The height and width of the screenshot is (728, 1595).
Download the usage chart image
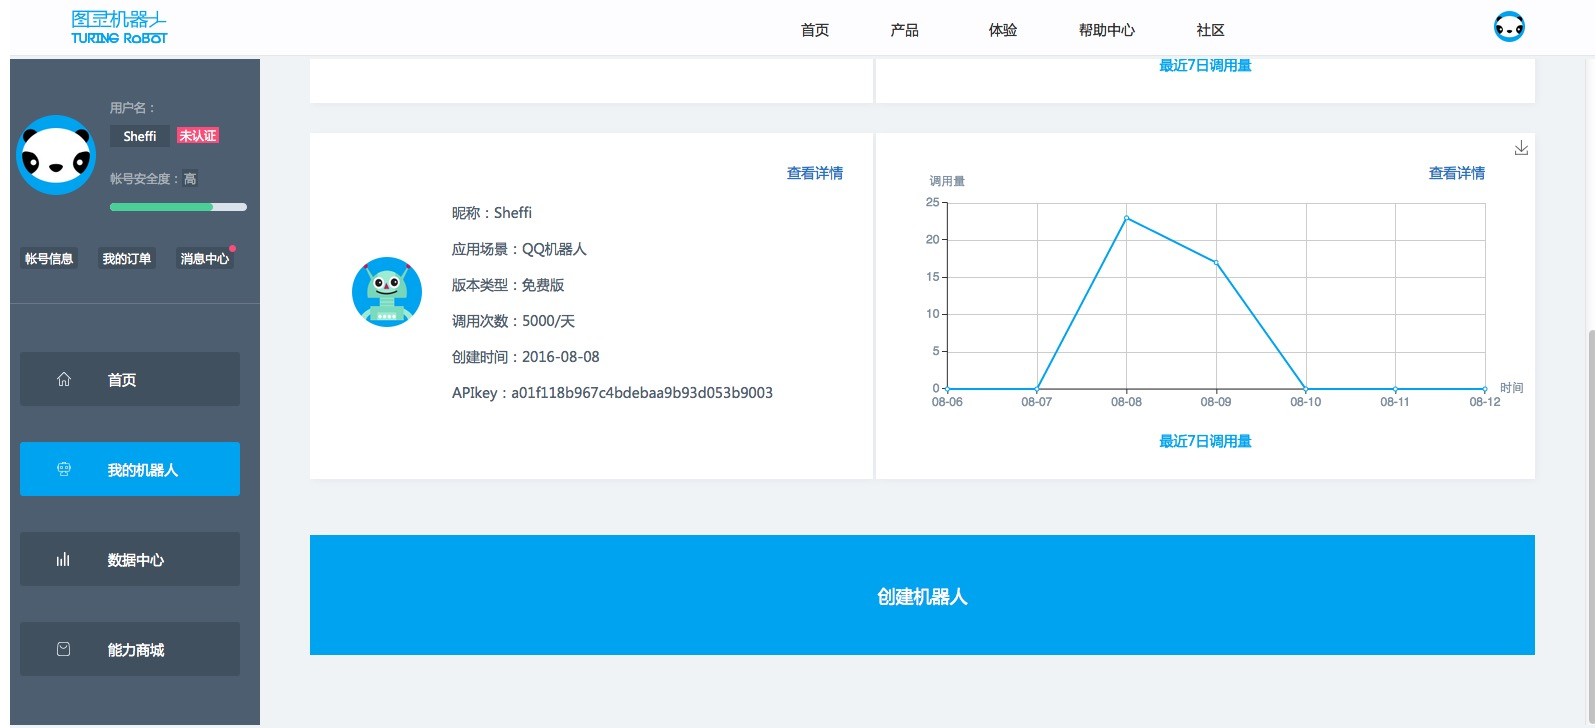pos(1521,148)
